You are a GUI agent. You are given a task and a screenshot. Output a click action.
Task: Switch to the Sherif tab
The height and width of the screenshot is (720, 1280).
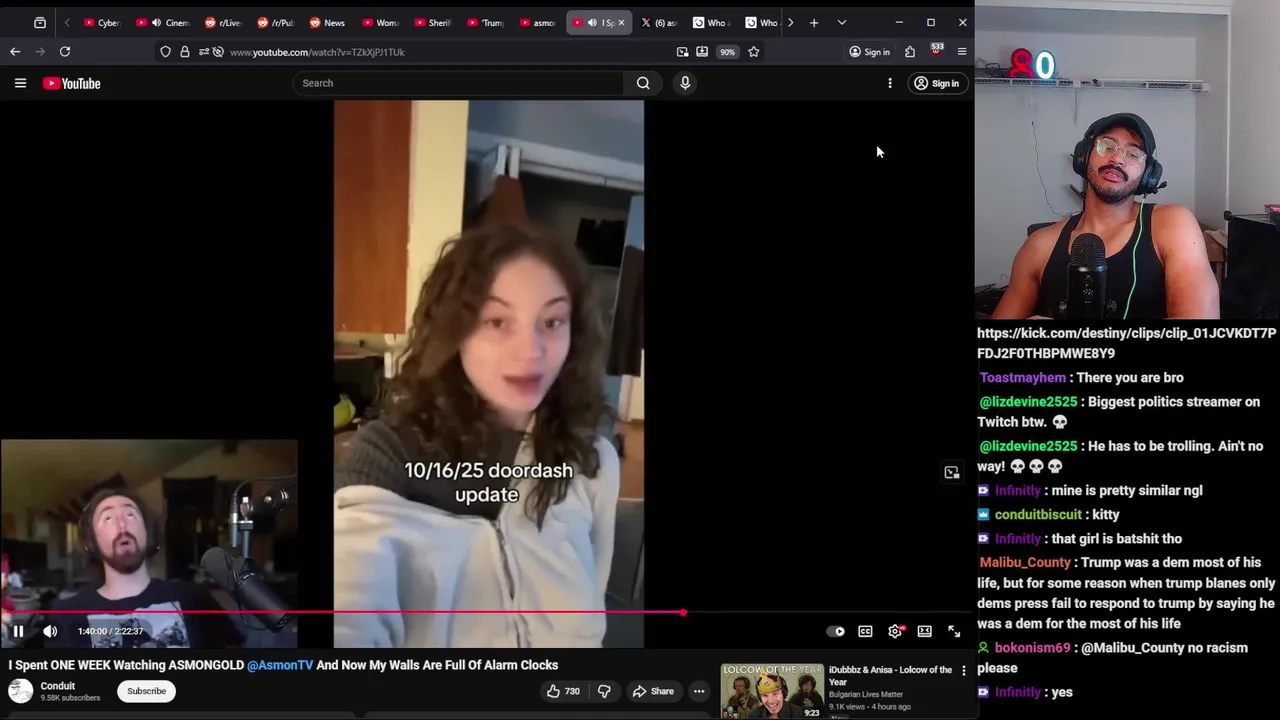click(x=432, y=22)
